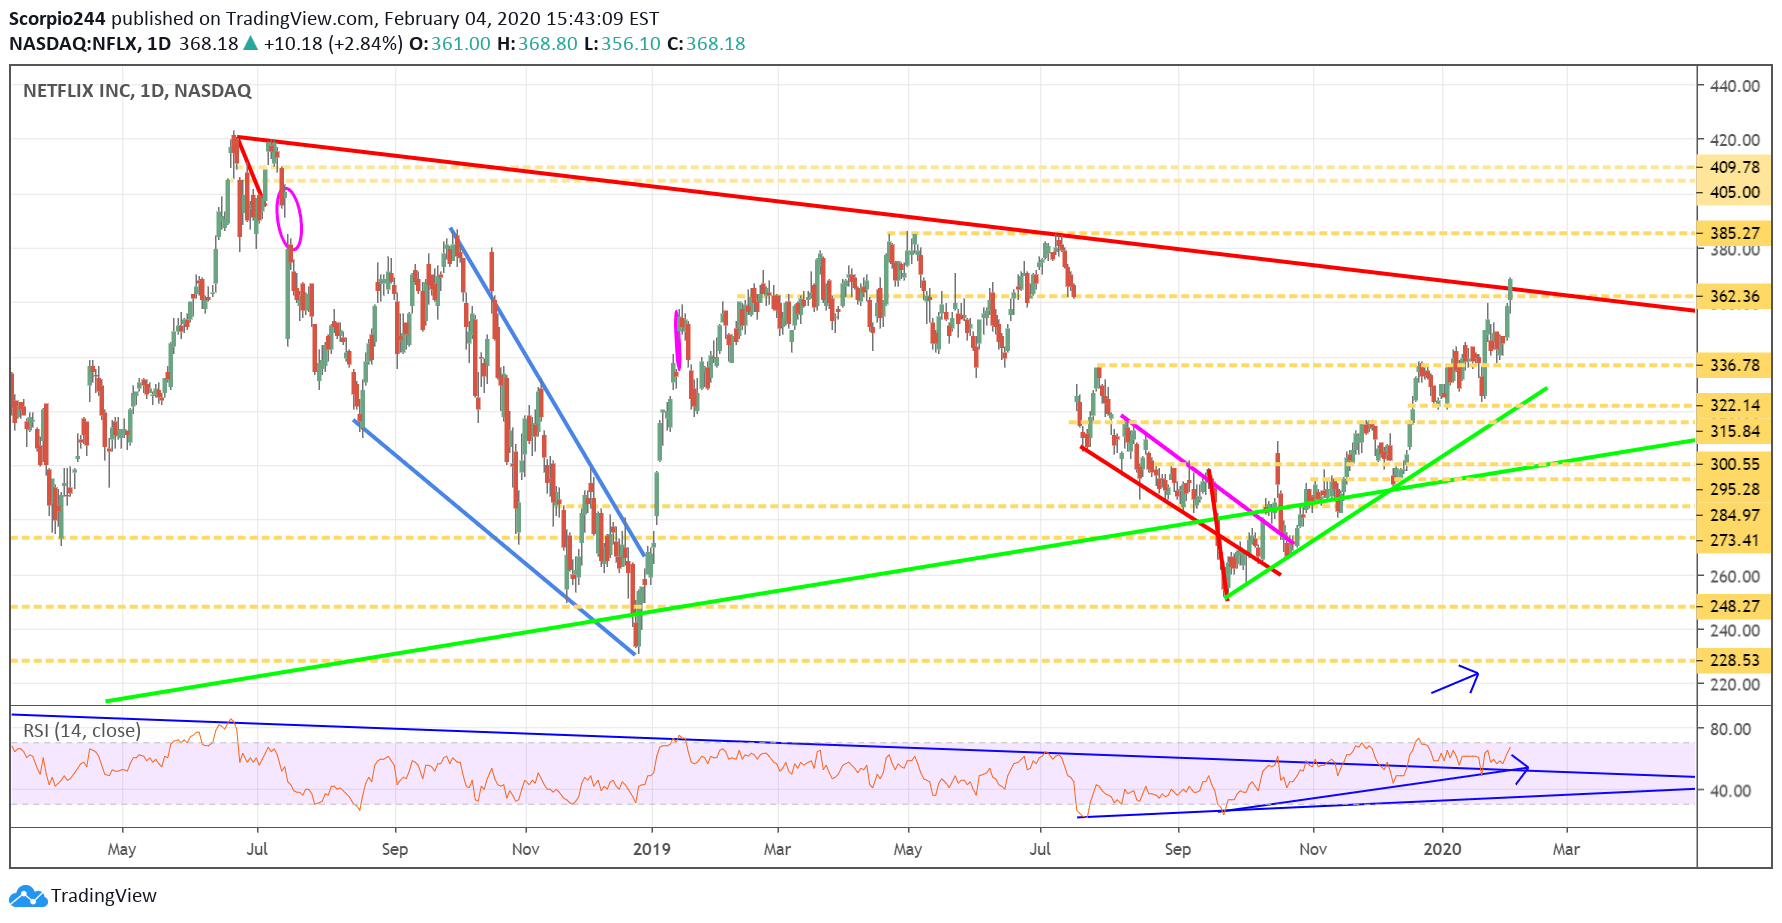Click the RSI 80.00 axis value
The image size is (1782, 923).
click(1731, 729)
